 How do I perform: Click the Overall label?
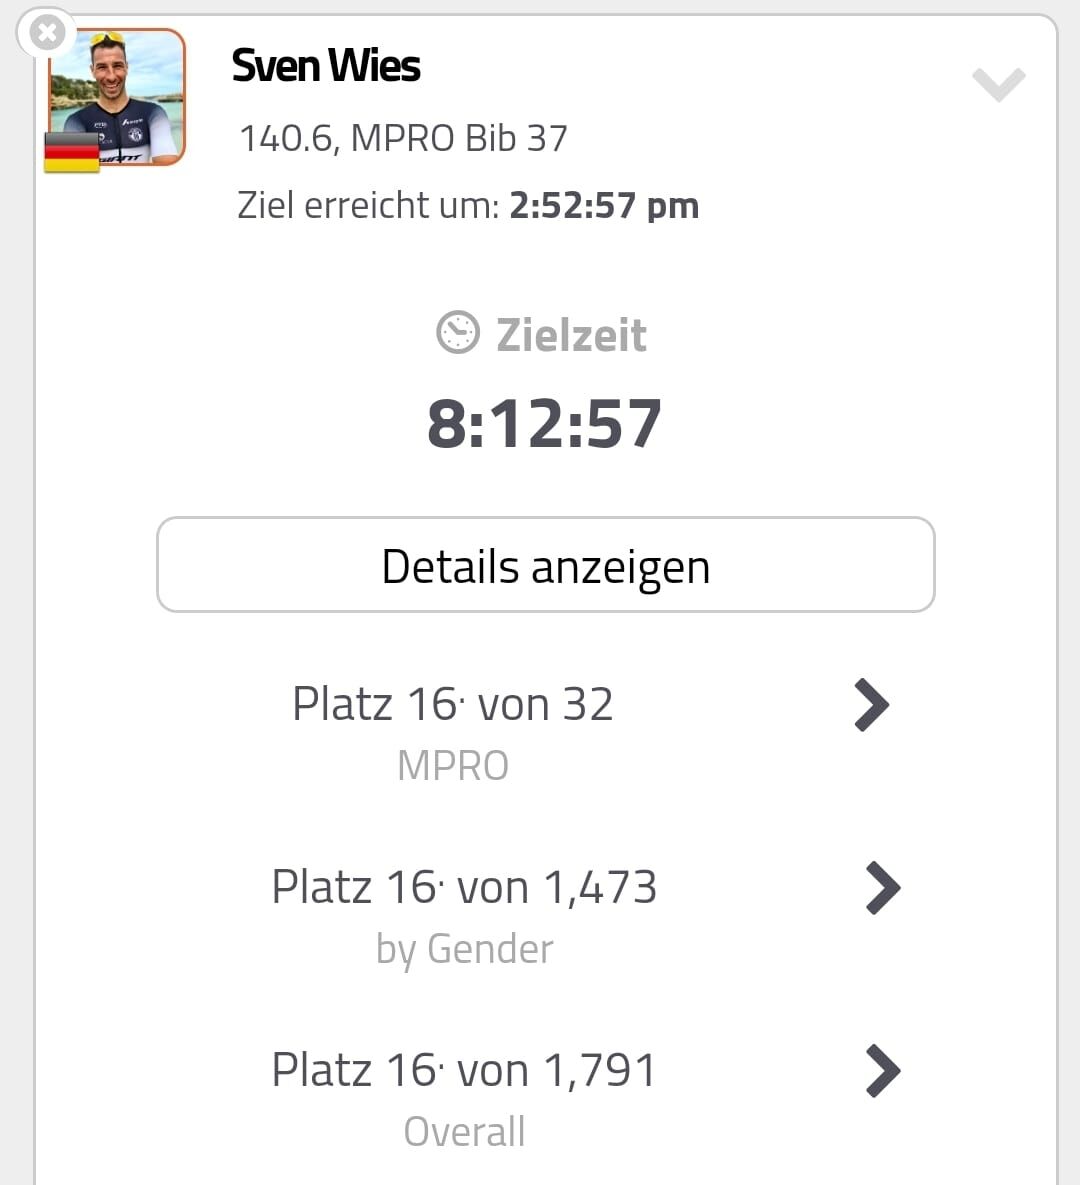[x=464, y=1131]
